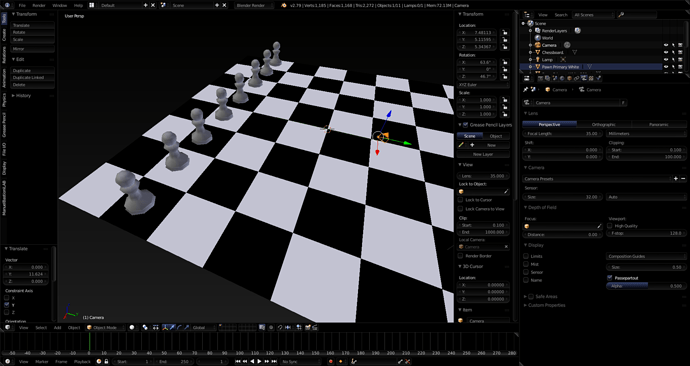The width and height of the screenshot is (690, 366).
Task: Click the jump to first frame button
Action: coord(238,362)
